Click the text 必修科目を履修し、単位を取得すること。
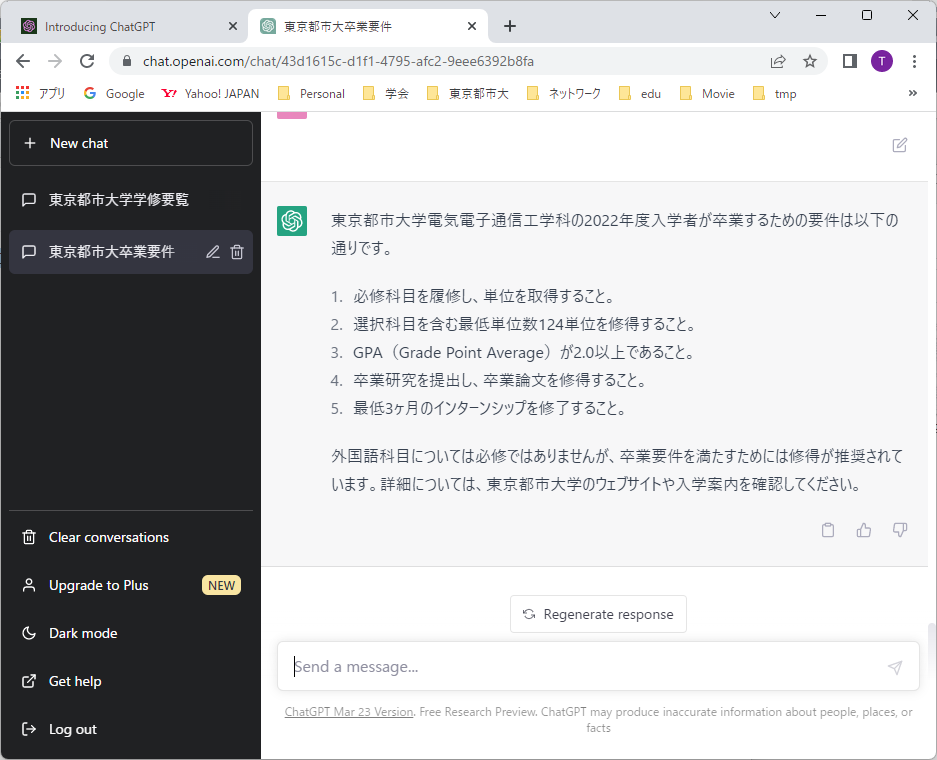Image resolution: width=937 pixels, height=760 pixels. [x=484, y=296]
